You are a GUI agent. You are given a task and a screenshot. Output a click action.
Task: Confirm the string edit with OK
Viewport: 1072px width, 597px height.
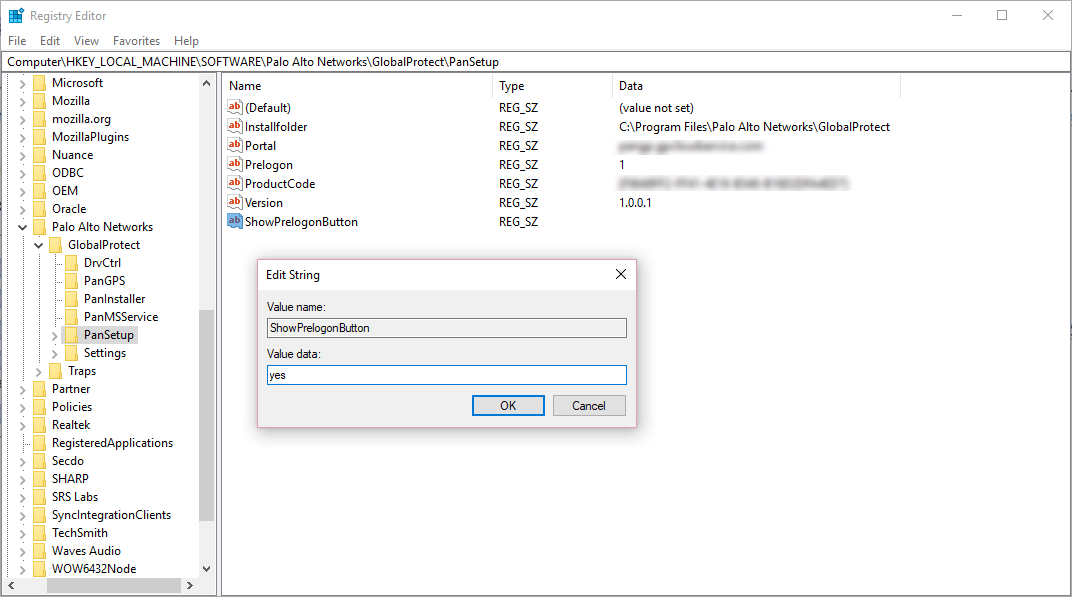508,406
